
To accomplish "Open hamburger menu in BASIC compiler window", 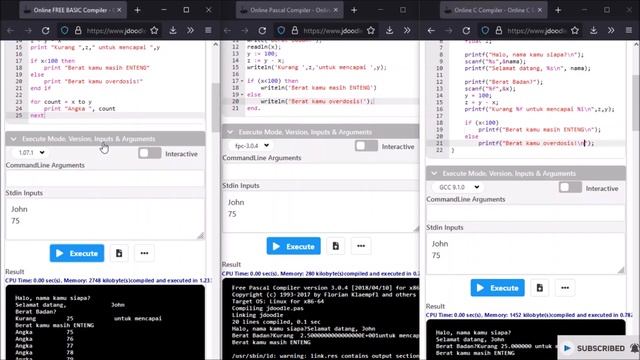I will pyautogui.click(x=208, y=30).
